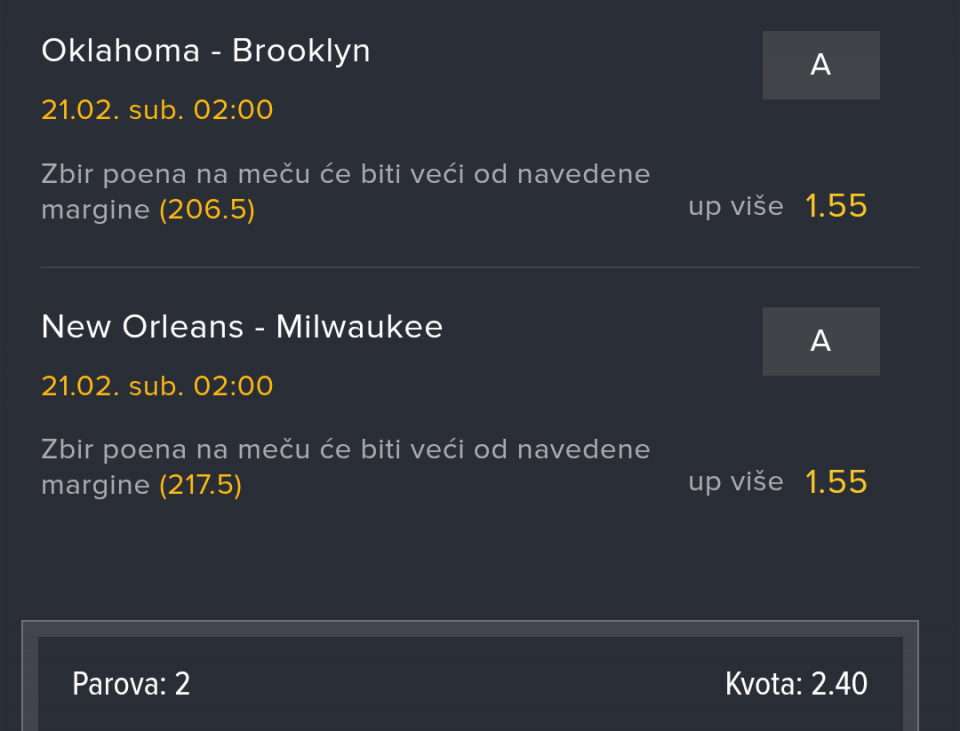Click the ticket summary panel between Parova and Kvota
Viewport: 960px width, 731px height.
[460, 684]
